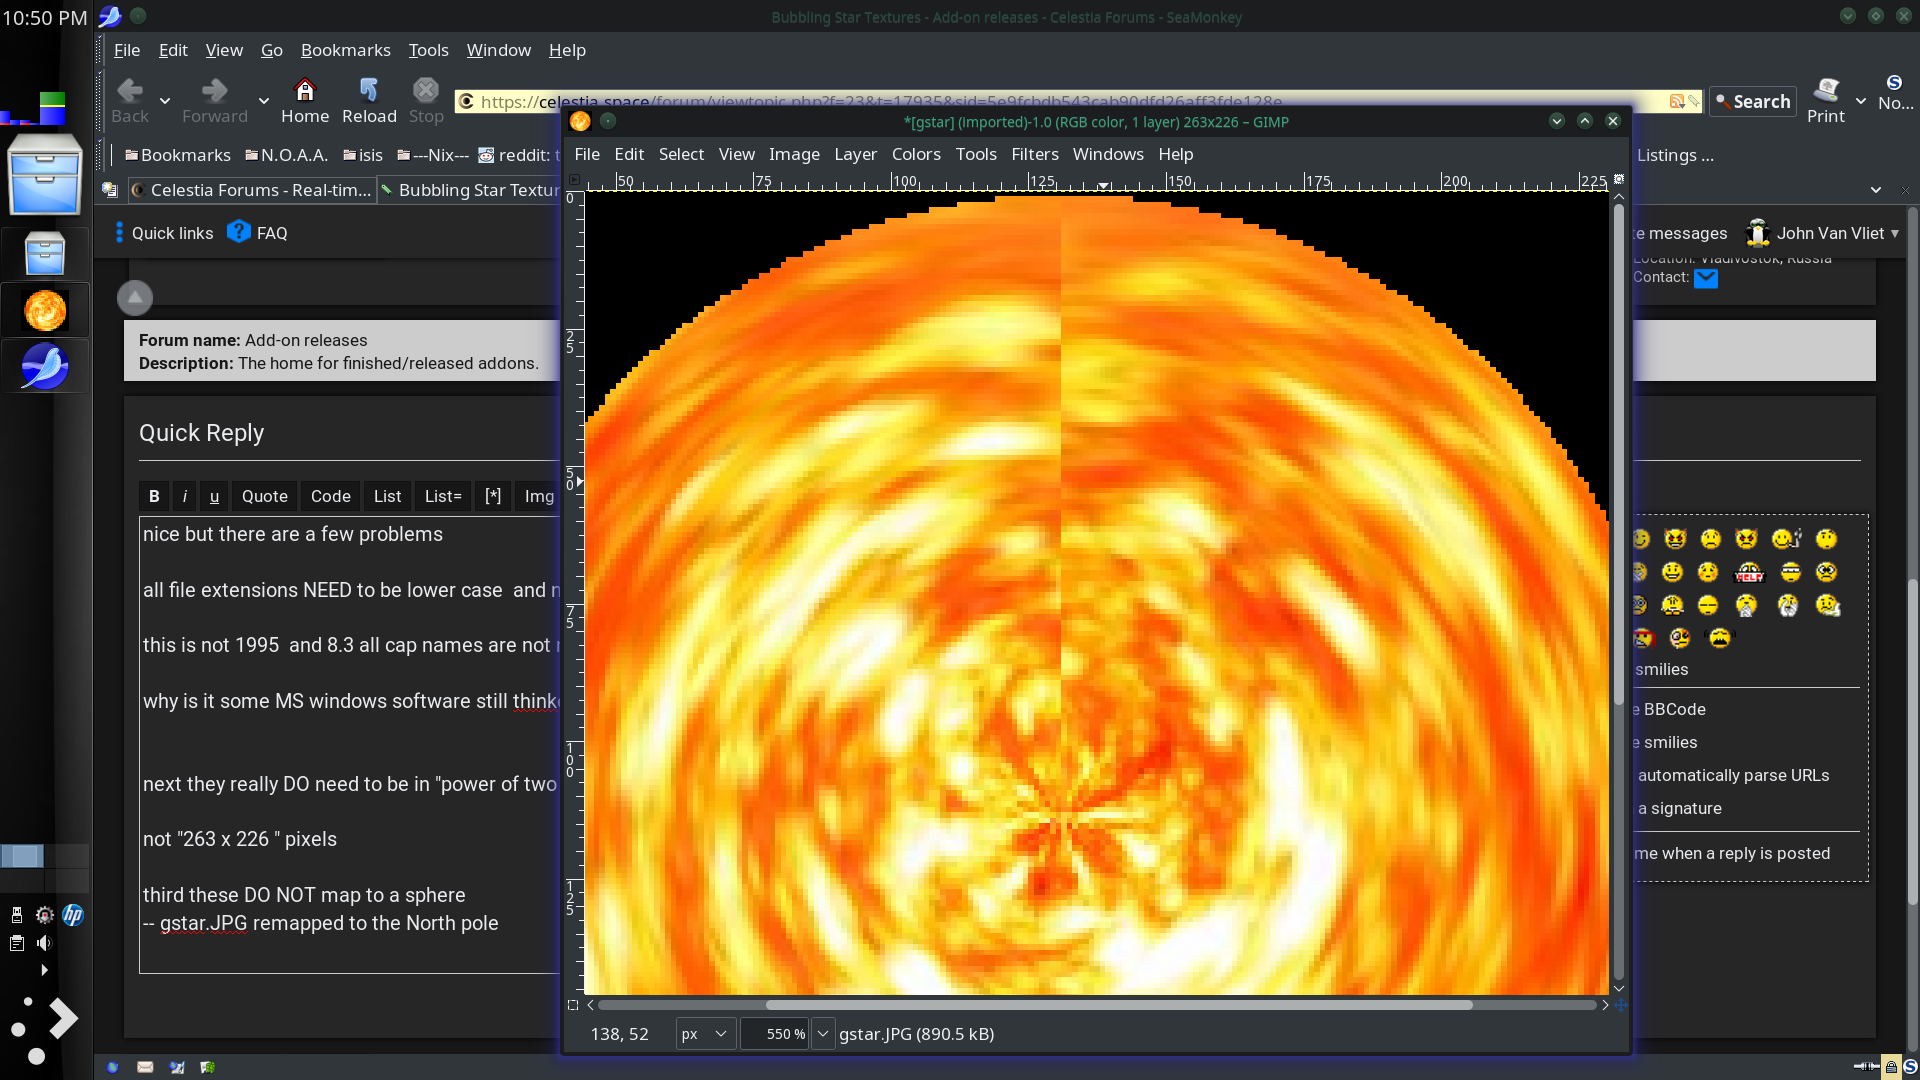
Task: Click the blue contact envelope icon
Action: (x=1706, y=278)
